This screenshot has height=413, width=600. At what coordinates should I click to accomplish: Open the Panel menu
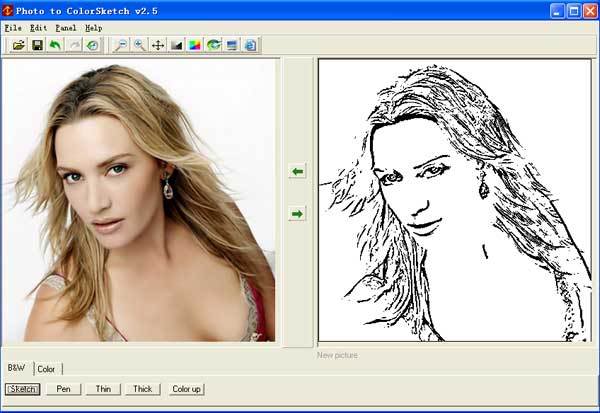point(65,28)
